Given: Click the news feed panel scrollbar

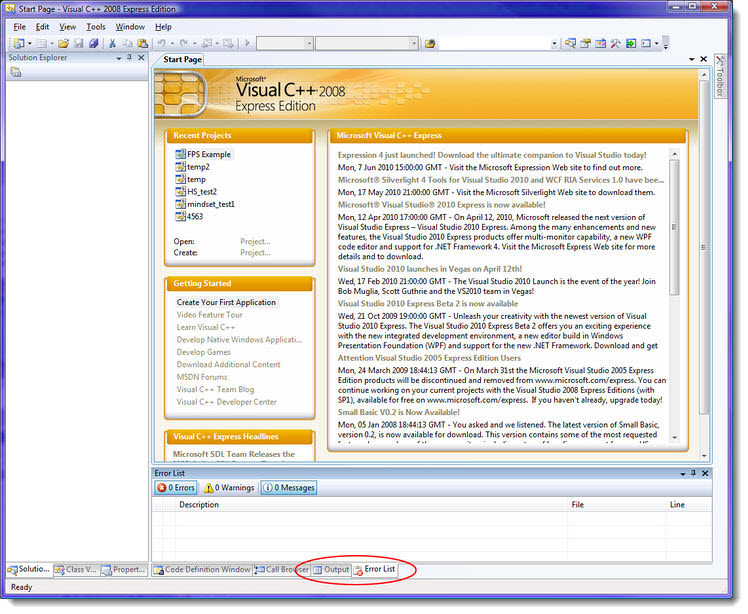Looking at the screenshot, I should [x=675, y=296].
